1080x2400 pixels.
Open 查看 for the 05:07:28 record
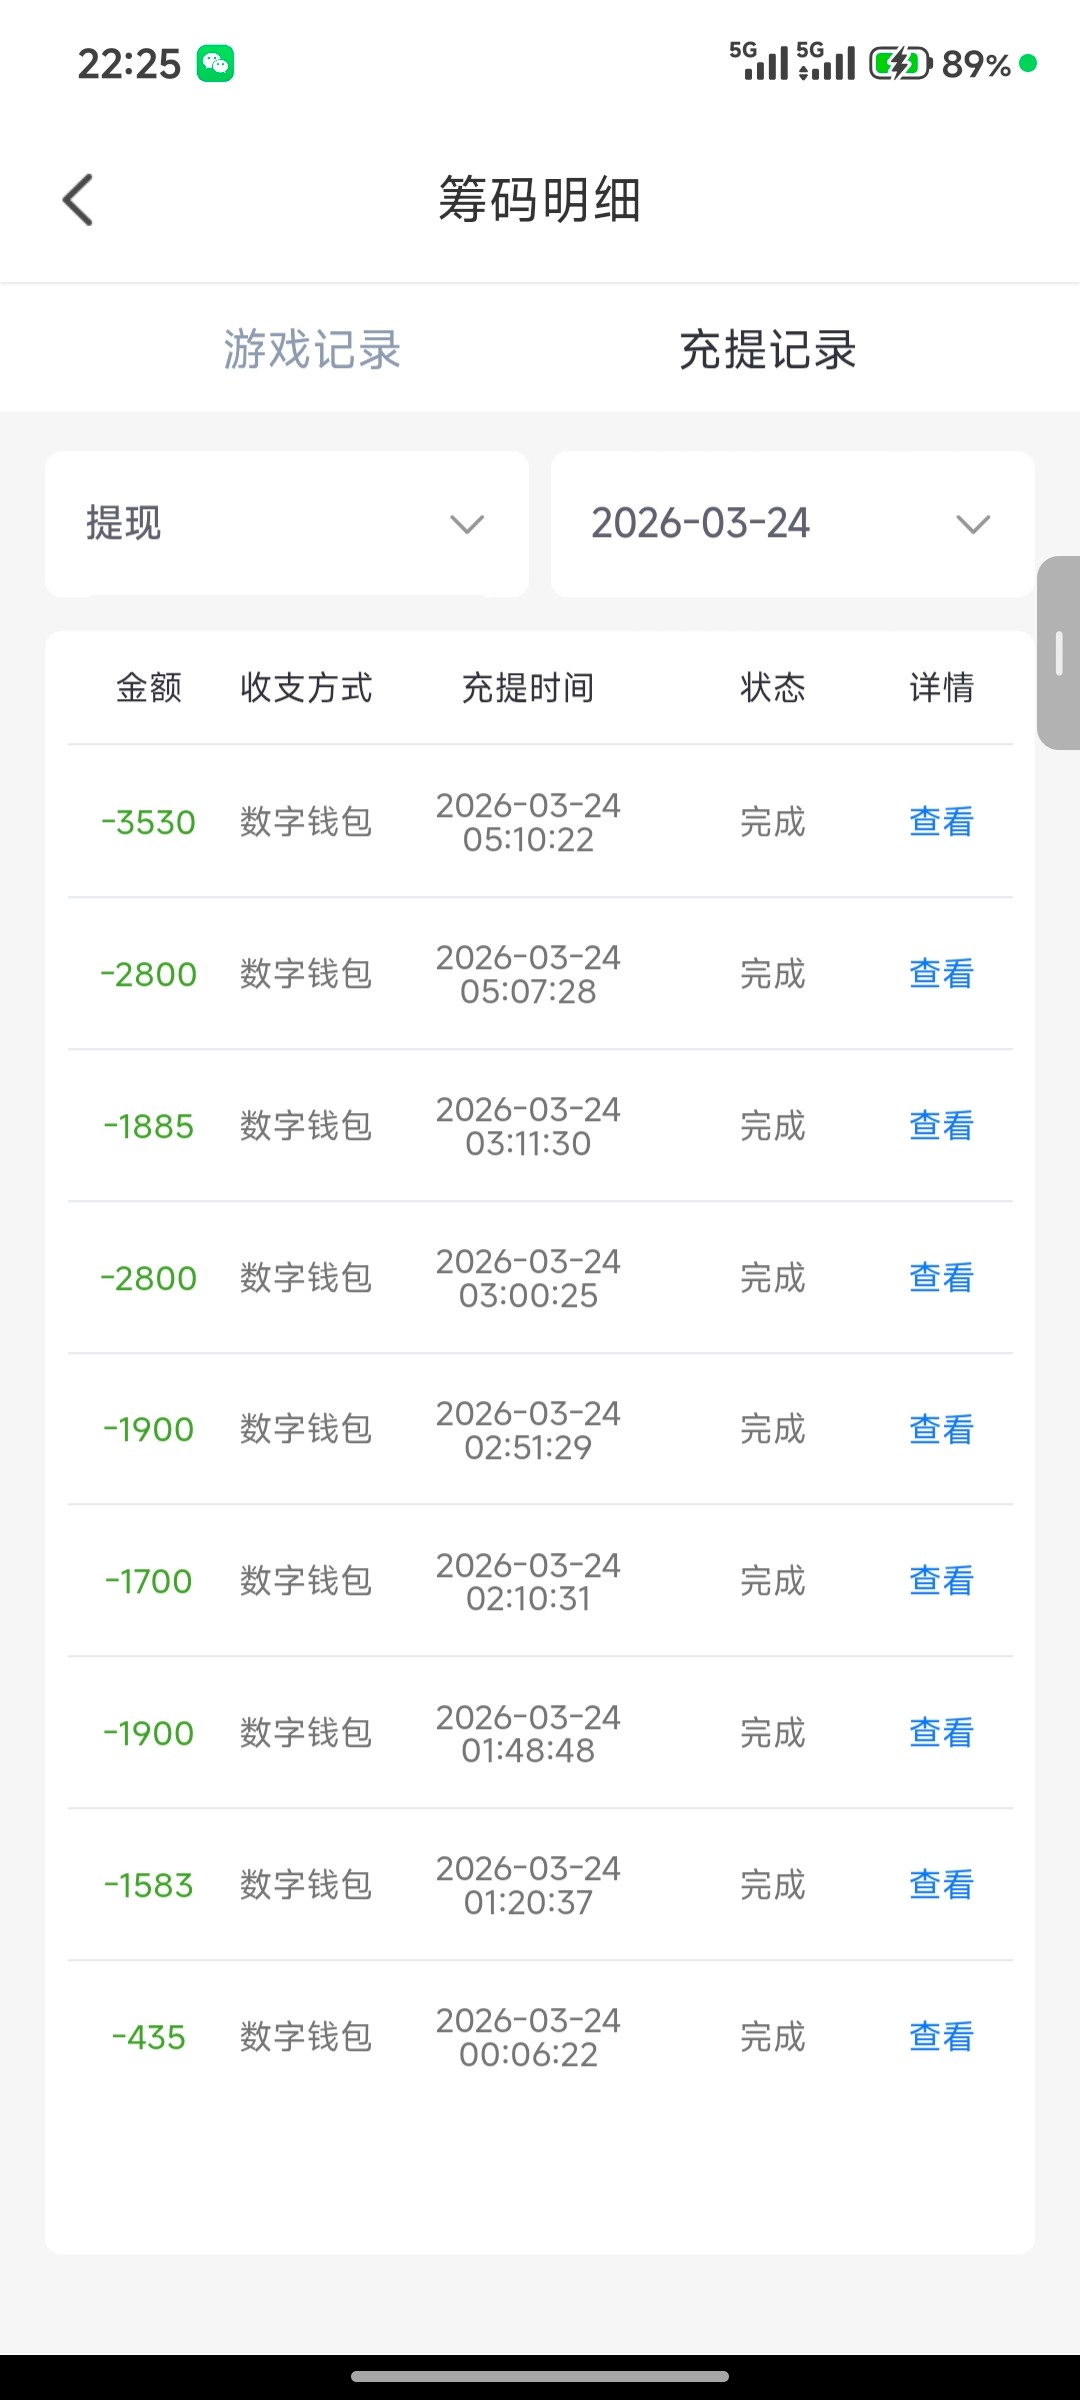click(x=941, y=974)
